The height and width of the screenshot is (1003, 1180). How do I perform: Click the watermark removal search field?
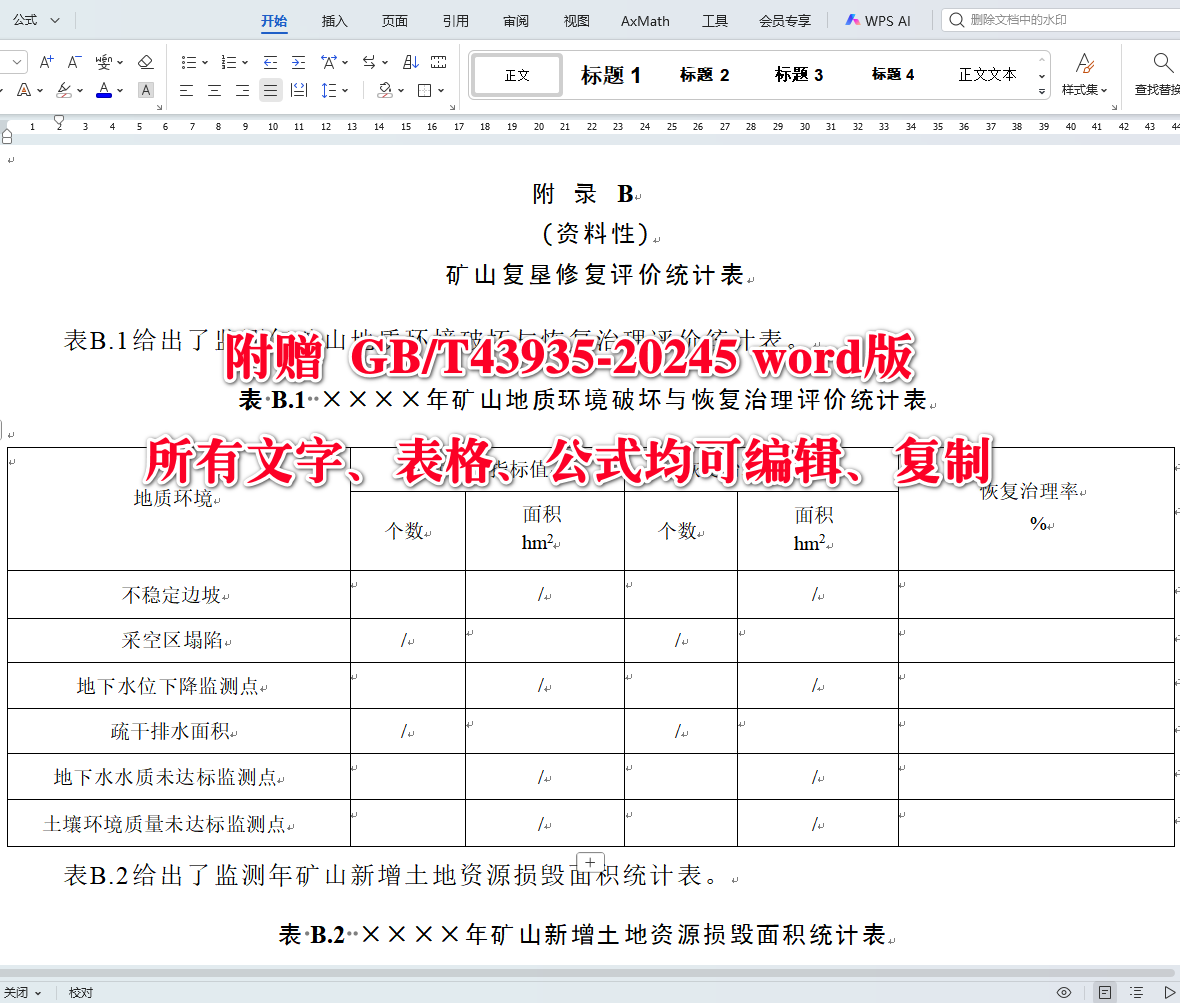click(1060, 20)
